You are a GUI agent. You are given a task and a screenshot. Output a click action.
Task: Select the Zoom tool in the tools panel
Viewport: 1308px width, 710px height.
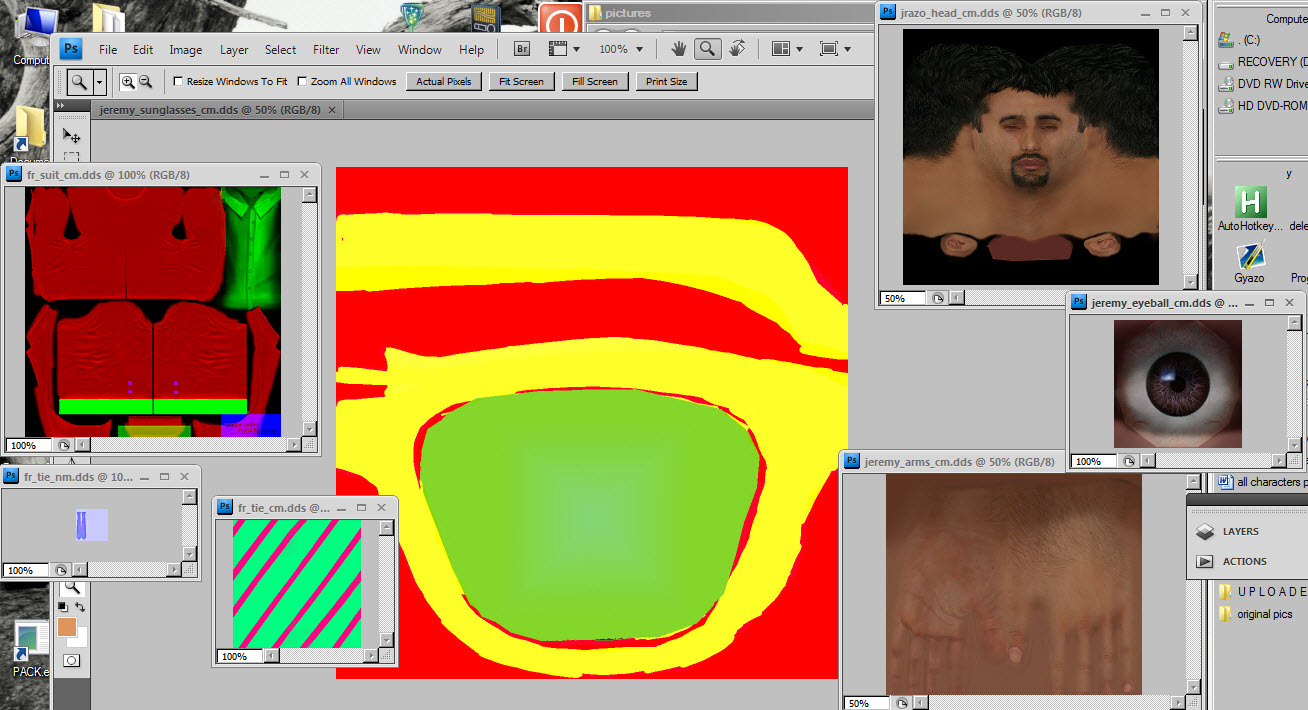(71, 588)
